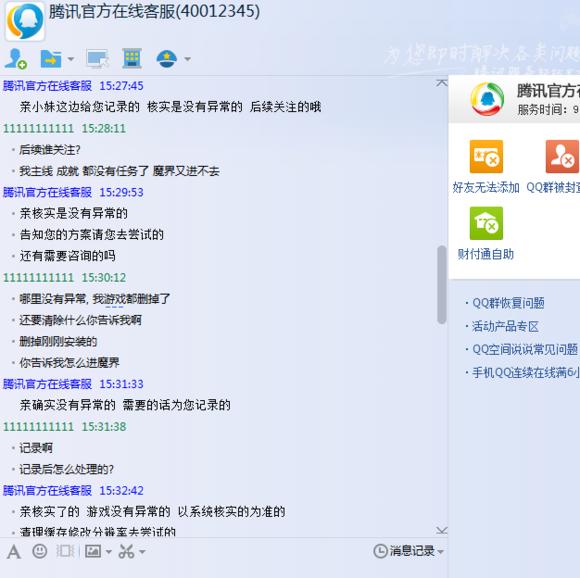Click message 删掉刚刚安装的
Image resolution: width=580 pixels, height=578 pixels.
(x=58, y=341)
